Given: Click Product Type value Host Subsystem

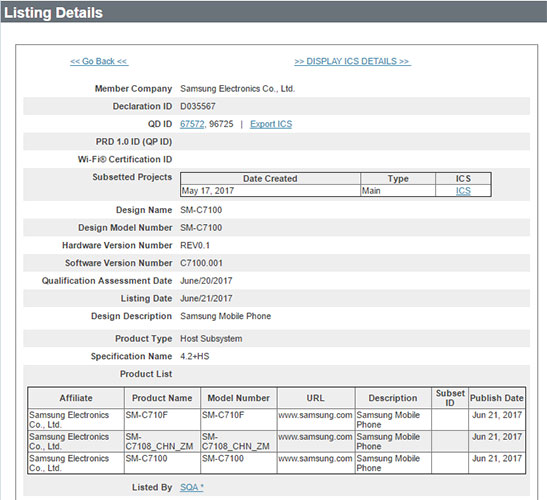Looking at the screenshot, I should point(211,338).
